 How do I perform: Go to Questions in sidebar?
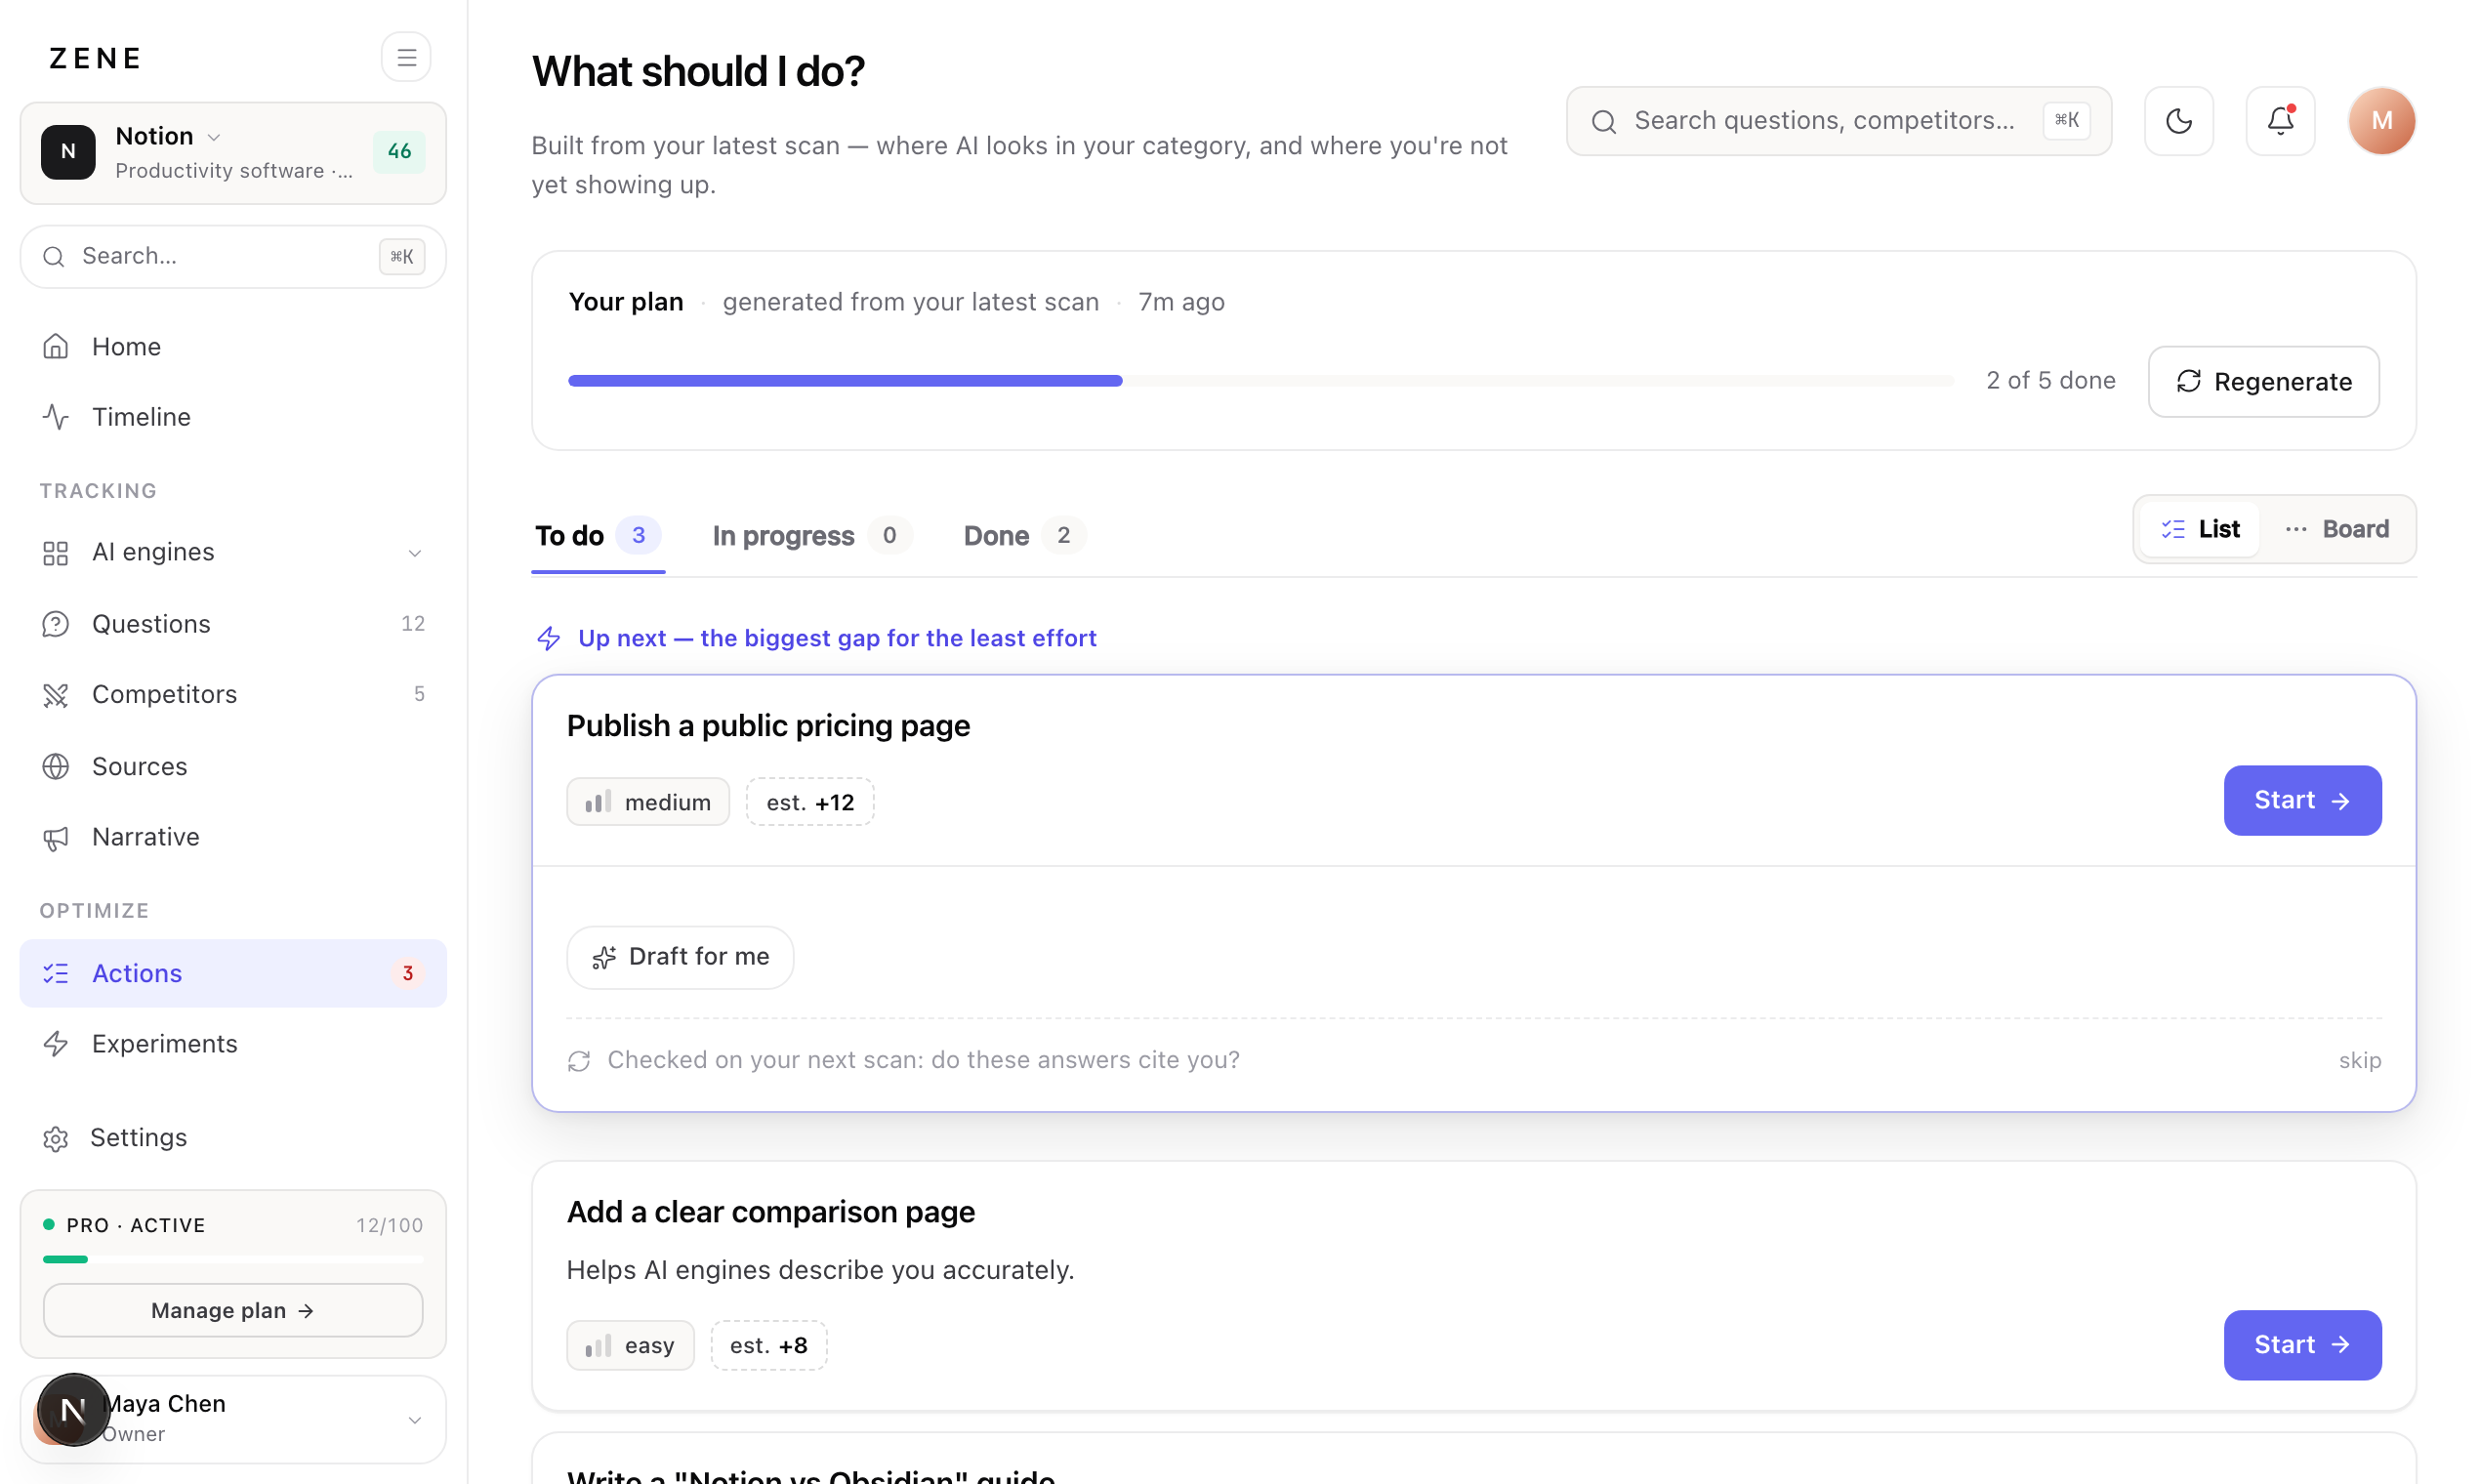tap(233, 624)
